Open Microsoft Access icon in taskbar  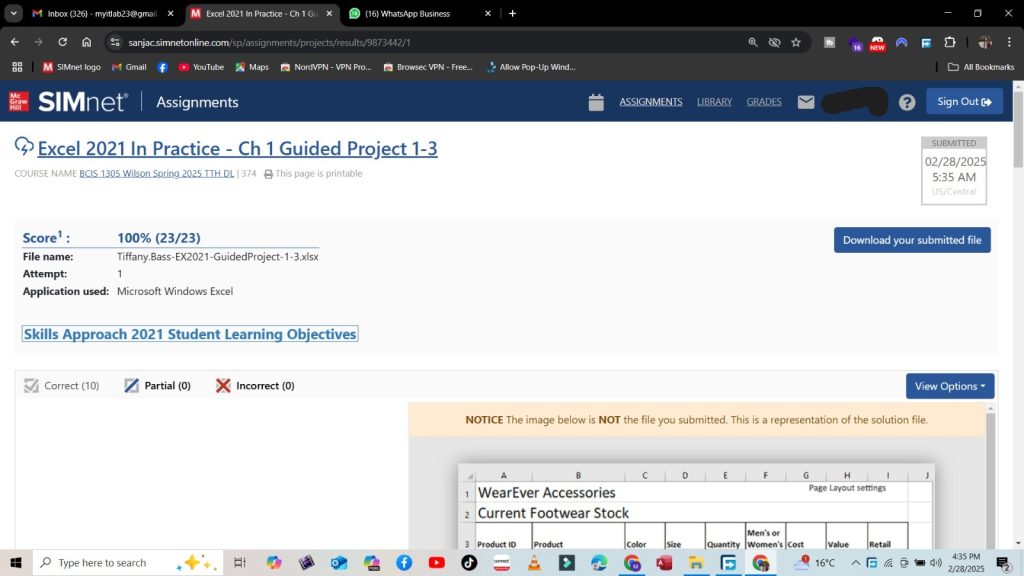pos(664,562)
